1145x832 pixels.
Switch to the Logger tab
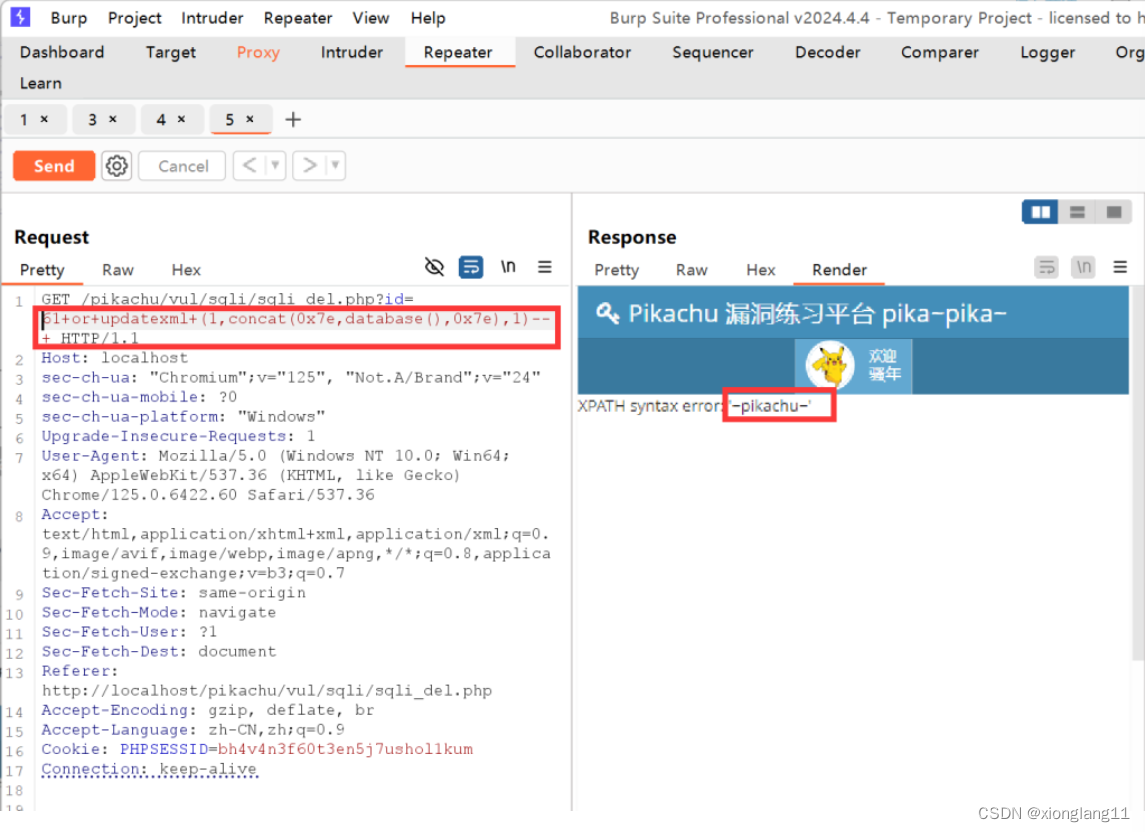click(1047, 52)
